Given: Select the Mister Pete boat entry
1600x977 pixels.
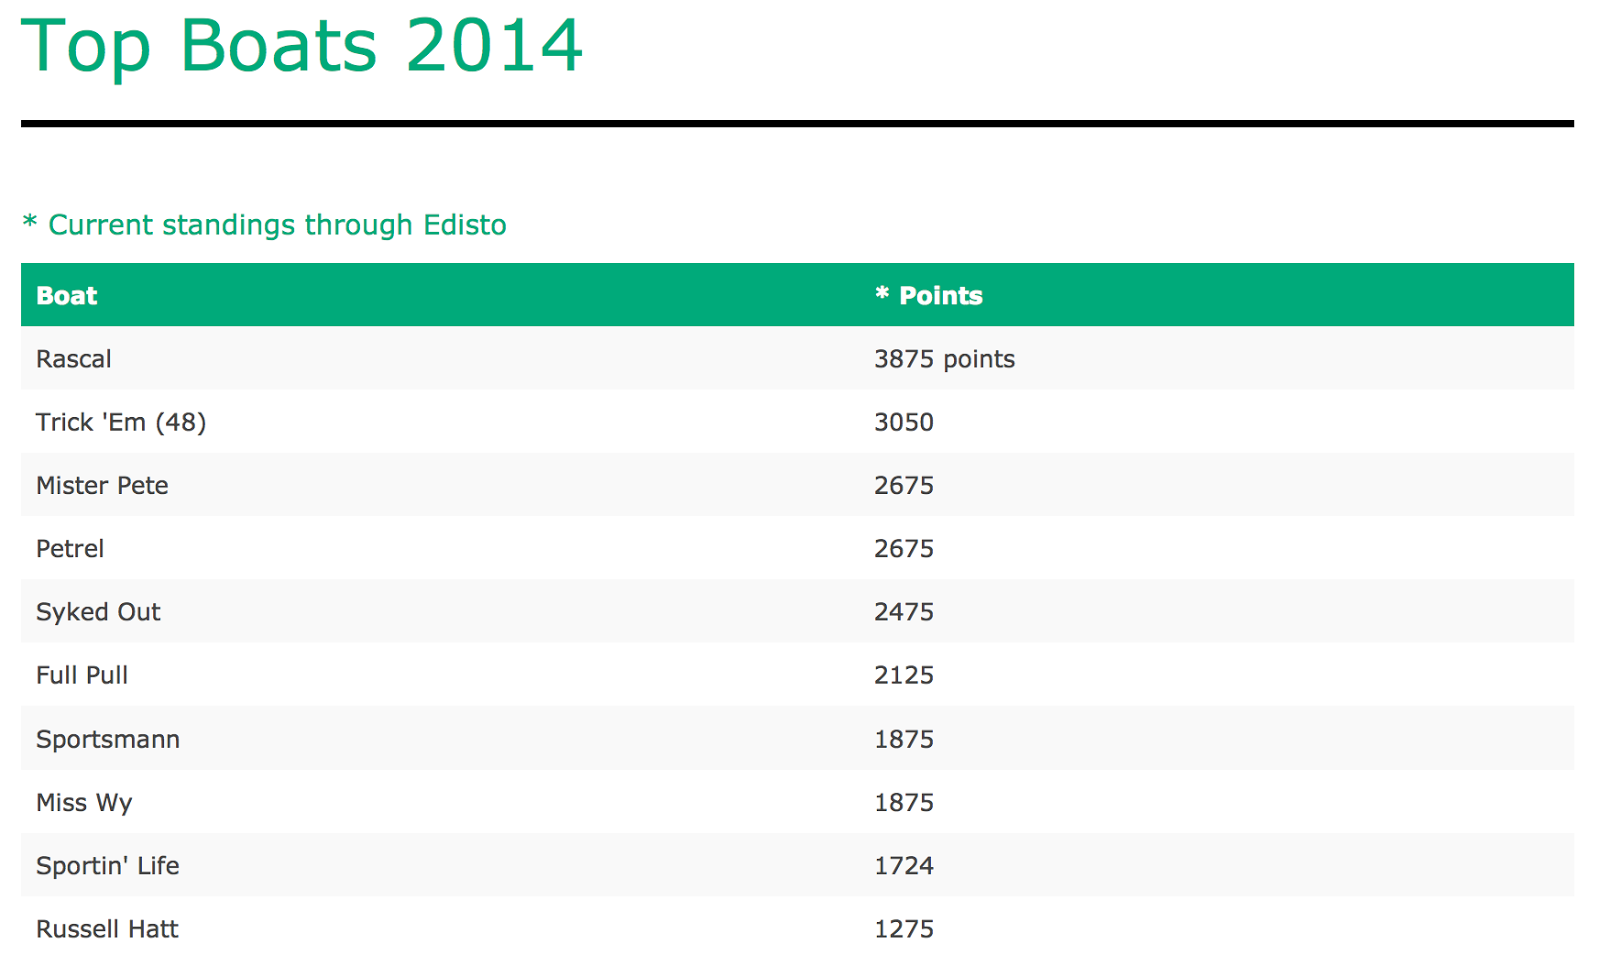Looking at the screenshot, I should [102, 485].
